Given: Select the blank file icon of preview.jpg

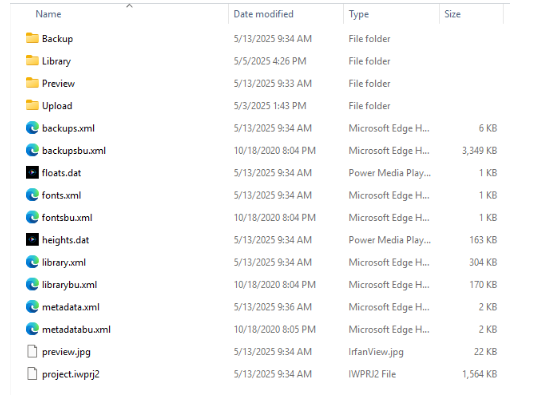Looking at the screenshot, I should click(32, 352).
